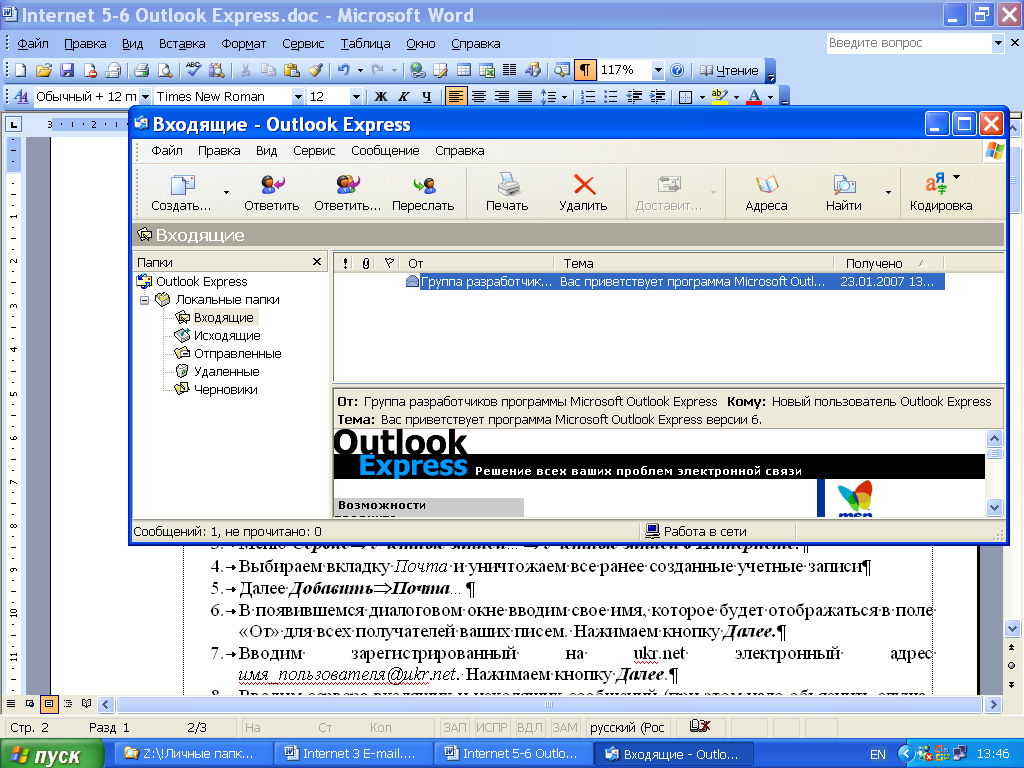Sort messages by Тема column header
The width and height of the screenshot is (1024, 768).
tap(694, 263)
